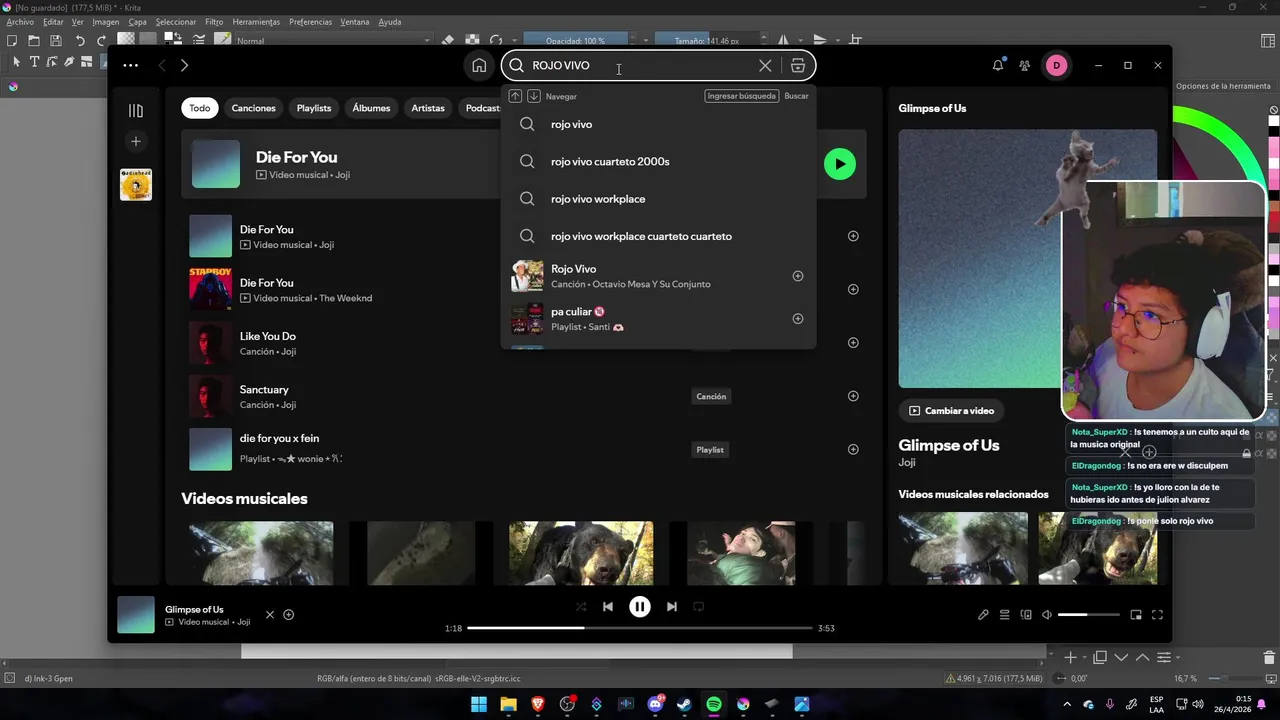Add 'pa culiar' playlist to library

798,319
